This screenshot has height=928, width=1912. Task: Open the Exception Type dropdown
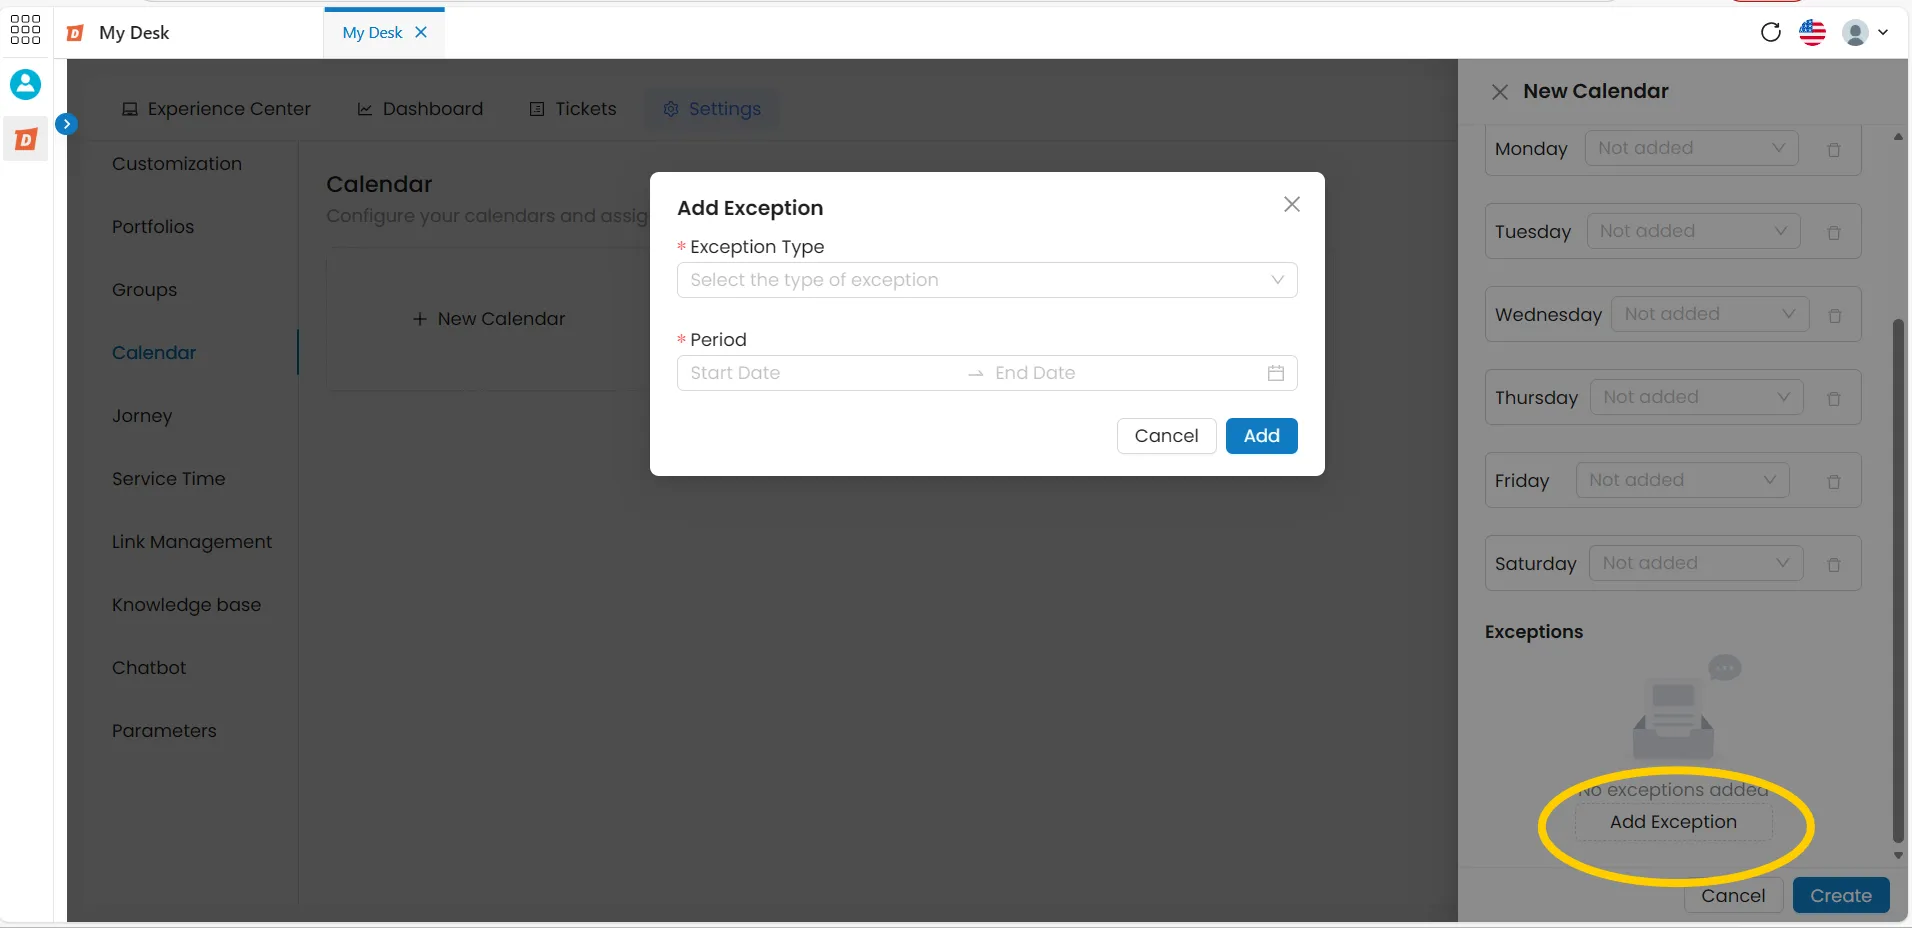987,280
